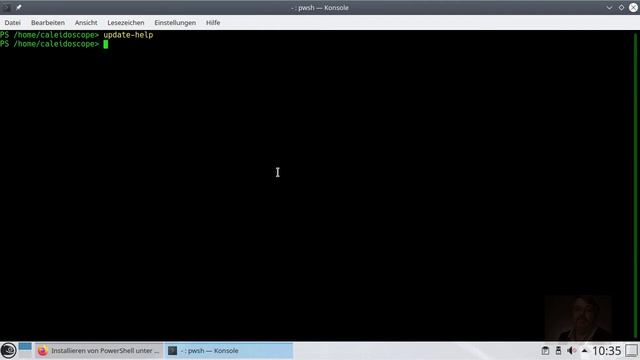The image size is (640, 360).
Task: Open the volume tray icon
Action: [571, 351]
